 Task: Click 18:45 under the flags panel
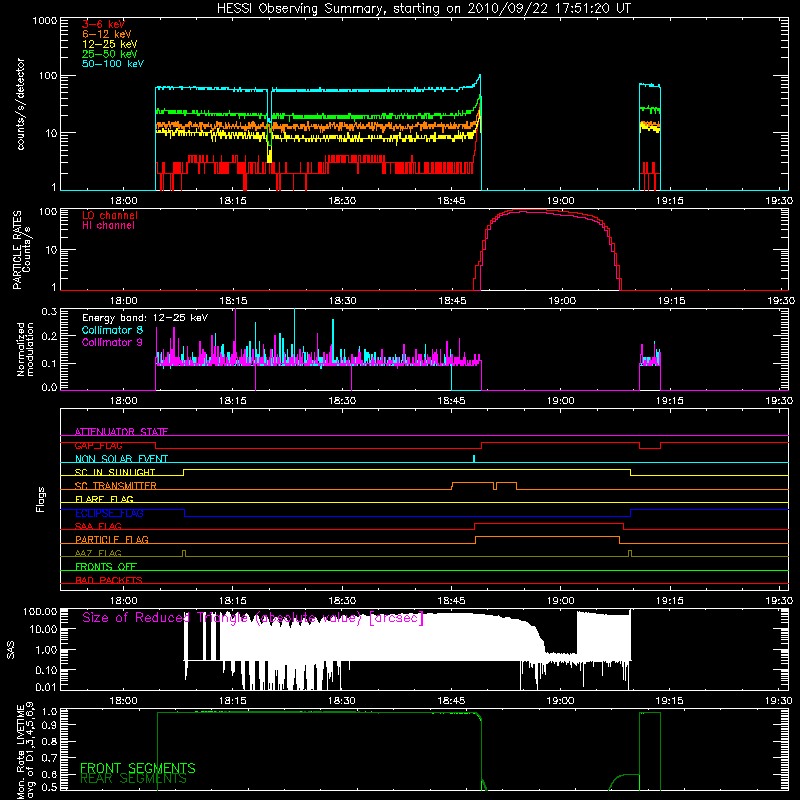(451, 601)
